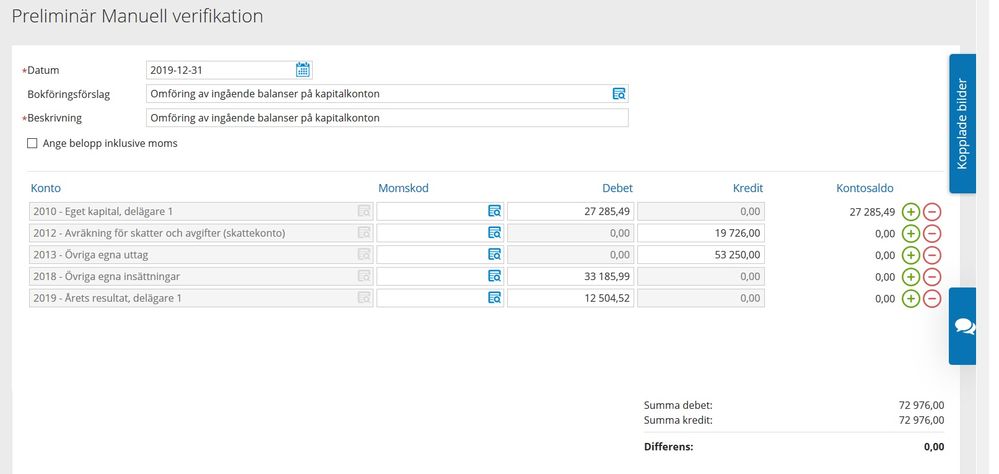This screenshot has width=999, height=474.
Task: Open Momskod lookup for the 2012 row
Action: point(494,233)
